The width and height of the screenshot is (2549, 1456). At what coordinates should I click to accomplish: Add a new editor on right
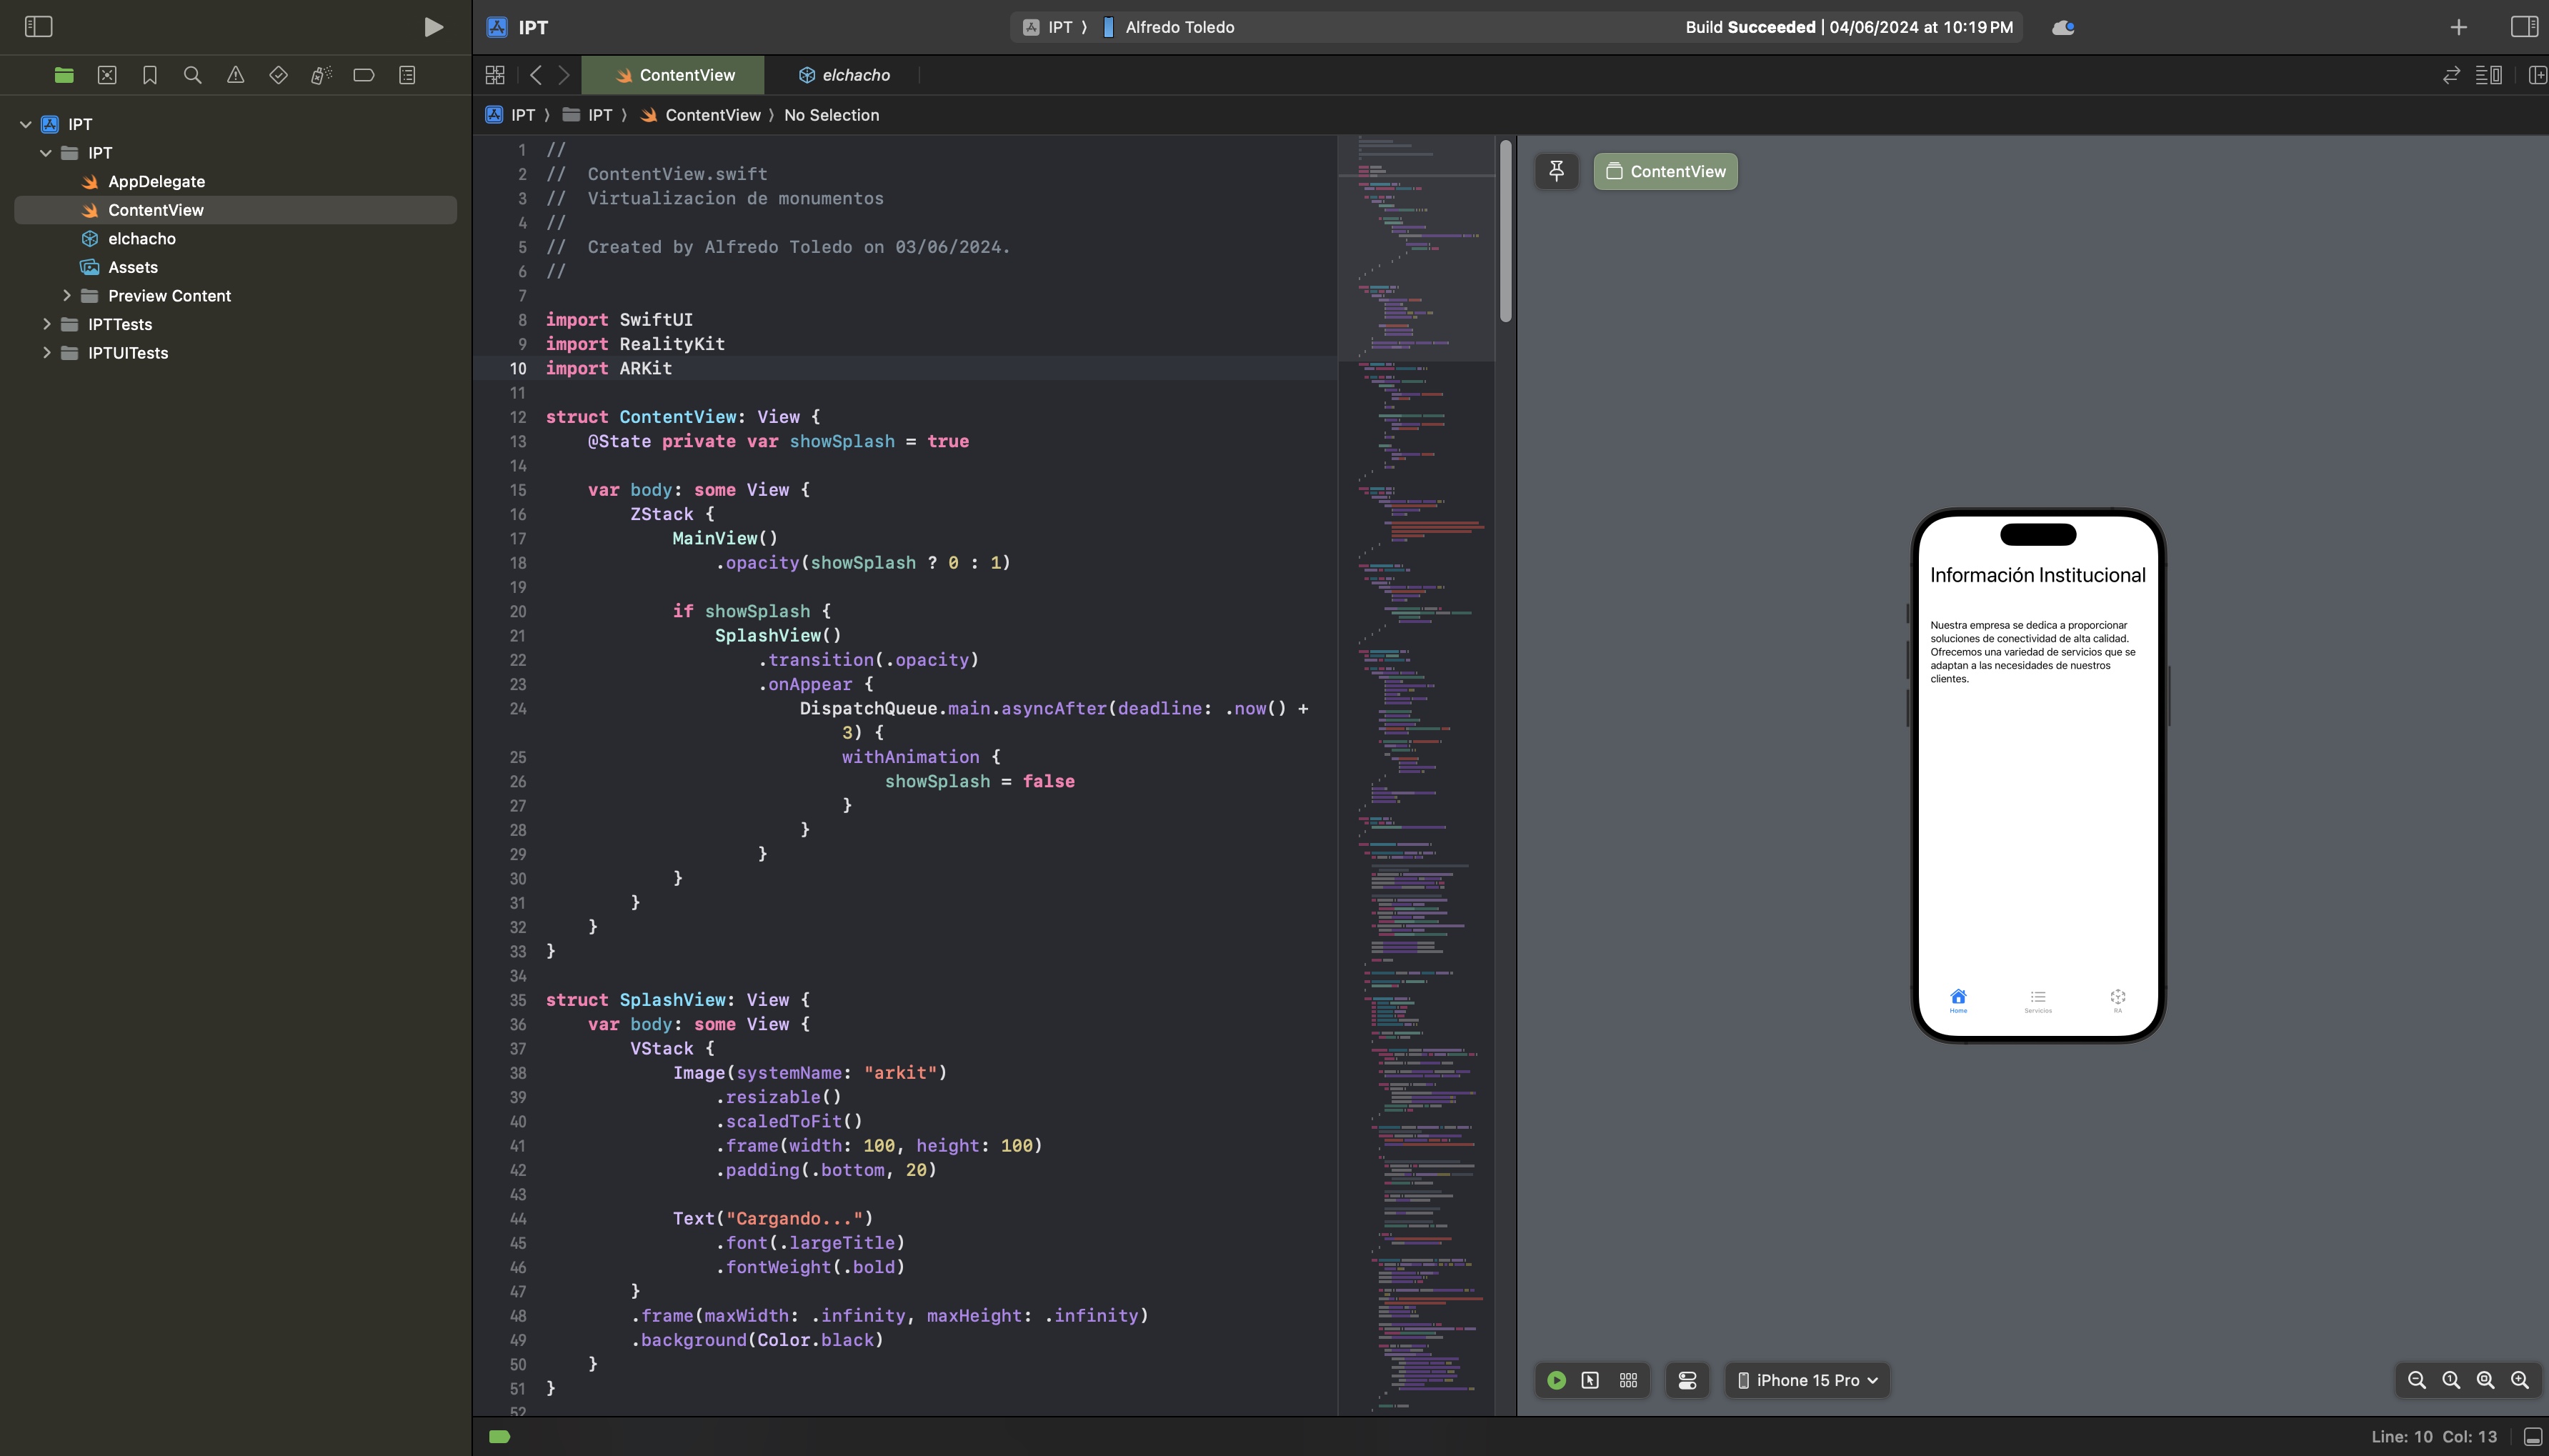pos(2538,75)
